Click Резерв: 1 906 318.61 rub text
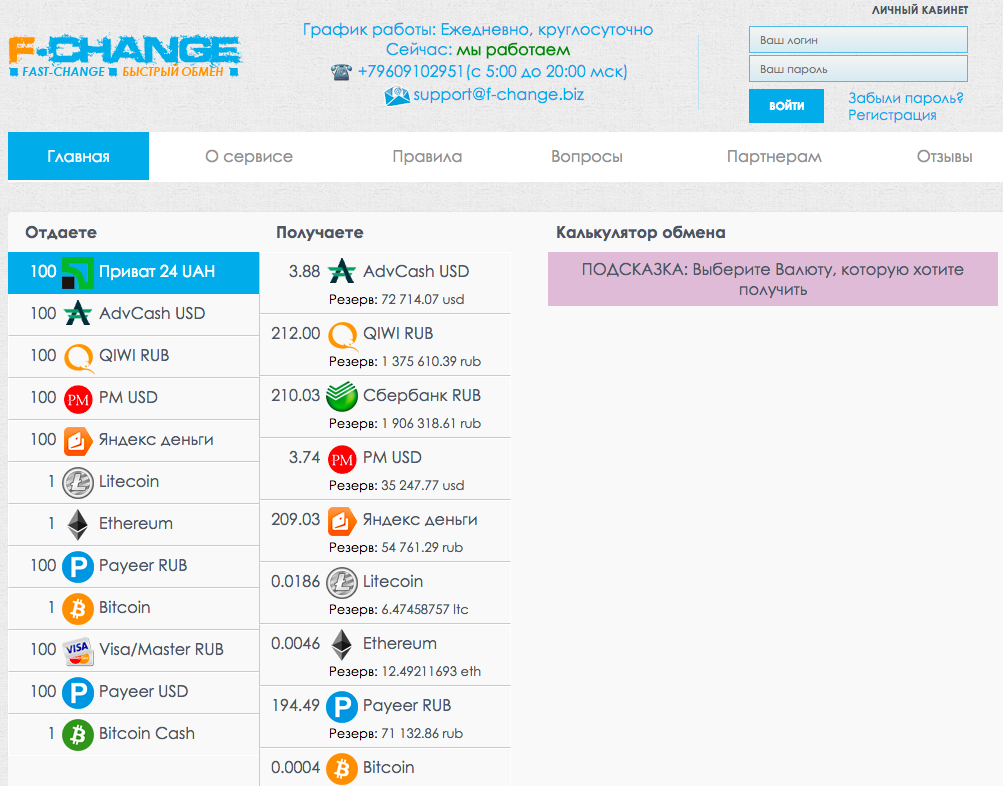Screen dimensions: 1003x786 405,423
